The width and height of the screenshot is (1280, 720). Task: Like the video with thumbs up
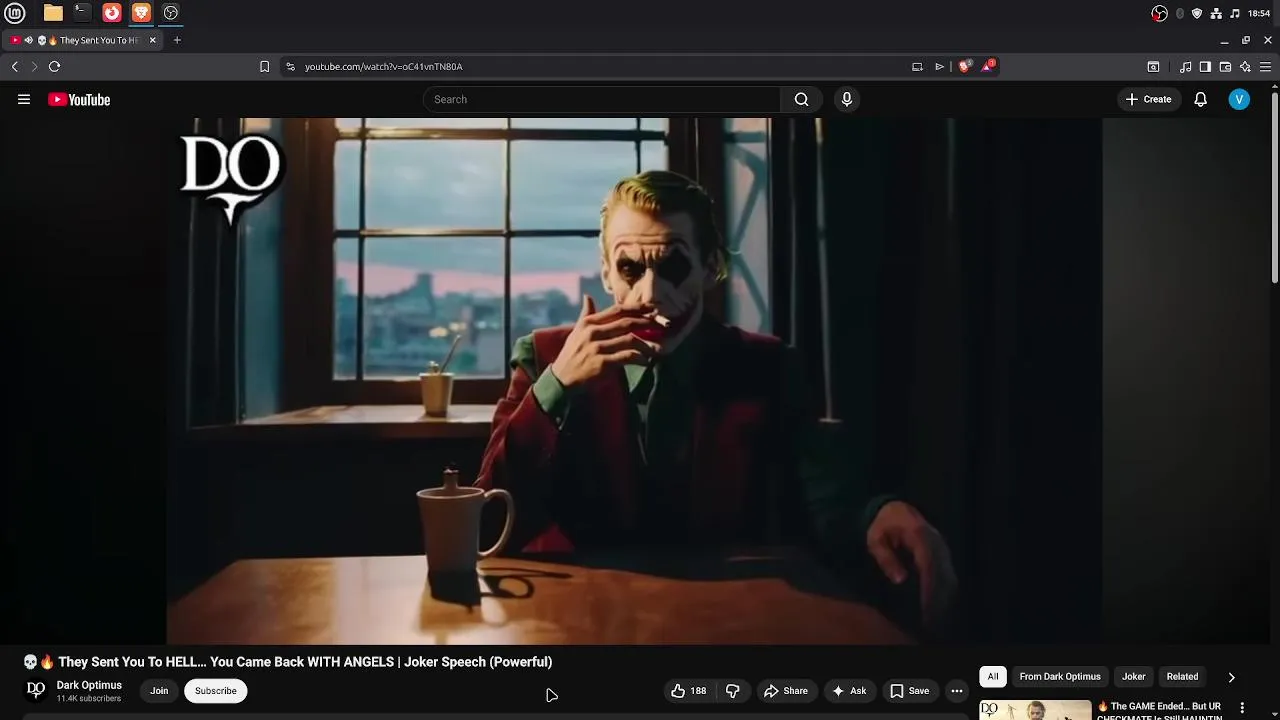click(688, 691)
